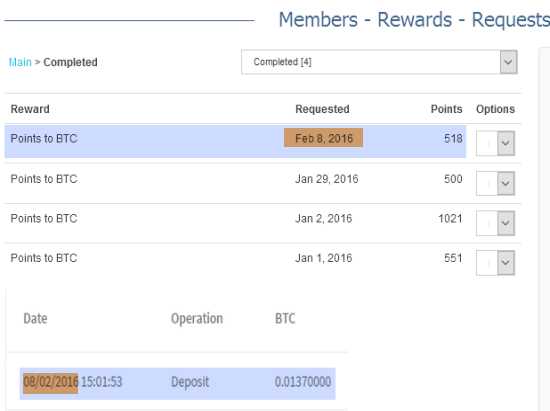Image resolution: width=550 pixels, height=411 pixels.
Task: Click the Options column header
Action: [495, 109]
